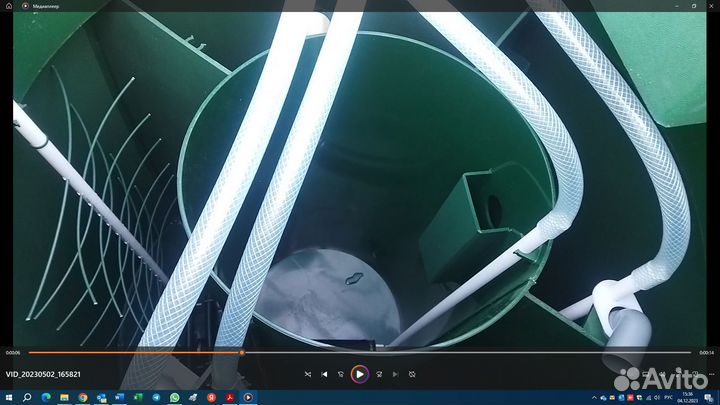The image size is (720, 405).
Task: Click the back arrow in title bar
Action: coord(11,5)
